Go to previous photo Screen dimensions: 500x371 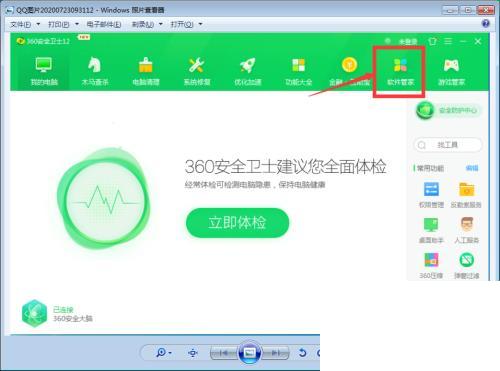click(224, 353)
